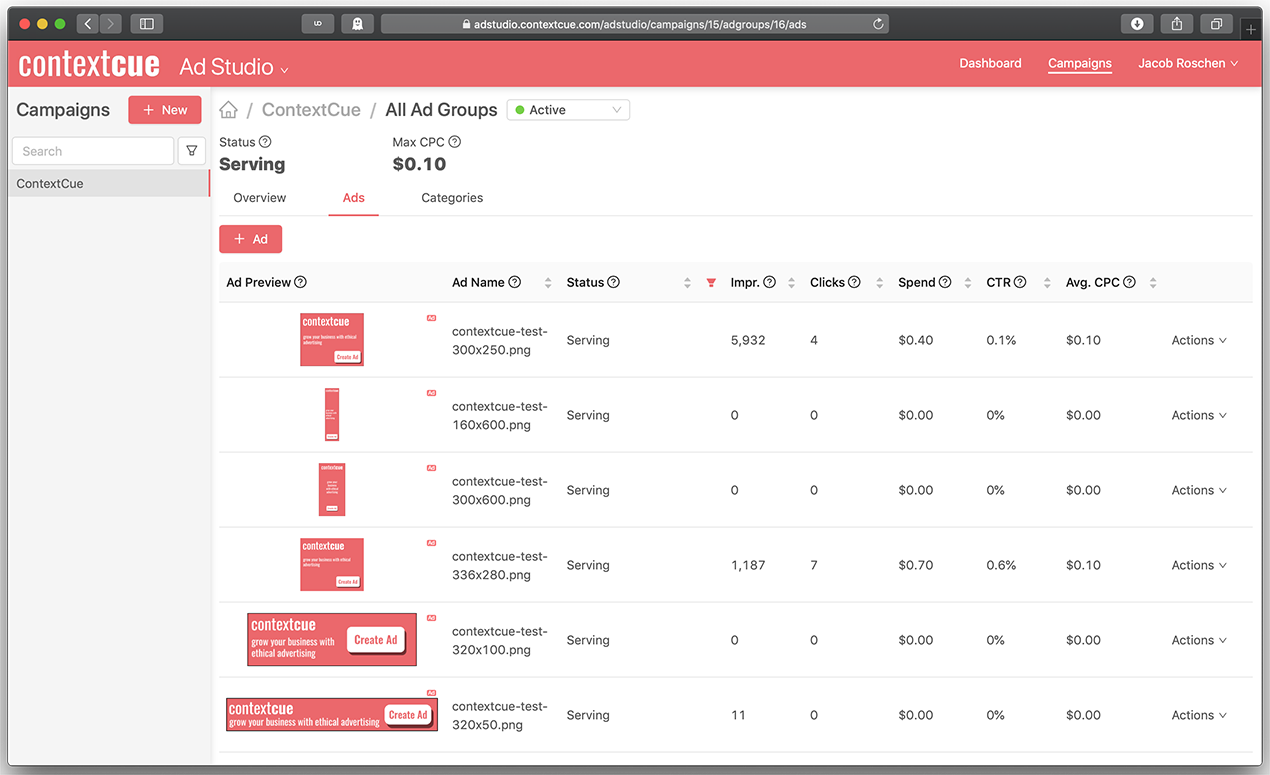Image resolution: width=1270 pixels, height=775 pixels.
Task: Click the home breadcrumb icon
Action: [x=229, y=110]
